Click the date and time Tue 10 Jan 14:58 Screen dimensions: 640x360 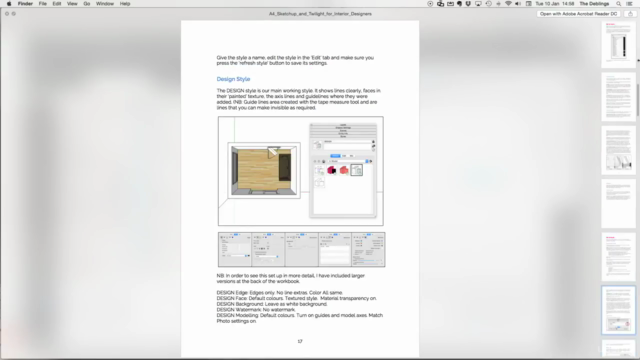pos(555,4)
